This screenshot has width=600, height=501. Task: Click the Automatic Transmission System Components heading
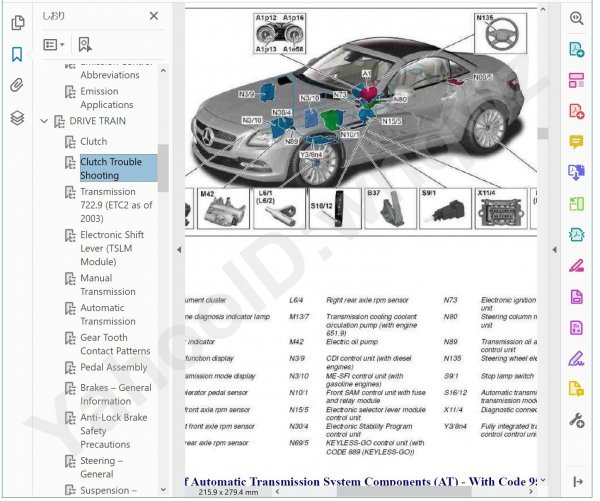[361, 481]
